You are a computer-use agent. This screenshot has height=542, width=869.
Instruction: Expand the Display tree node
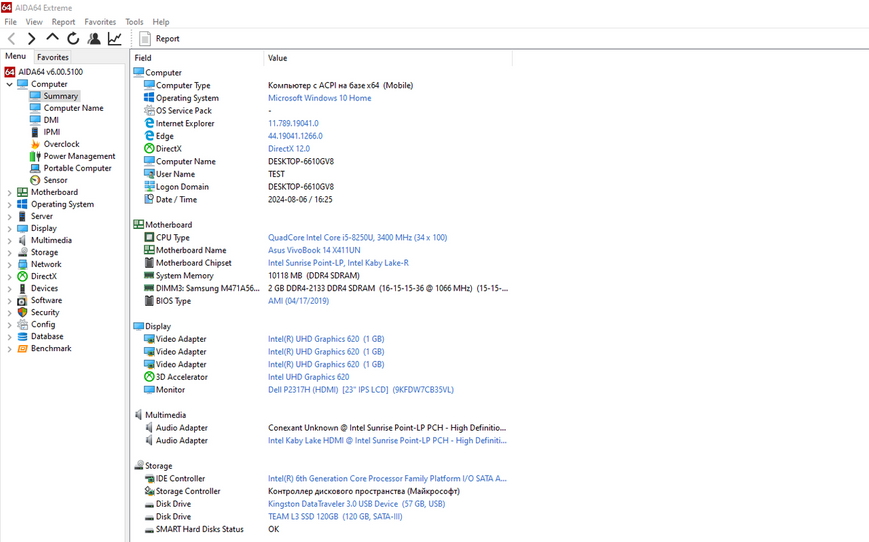(x=9, y=228)
